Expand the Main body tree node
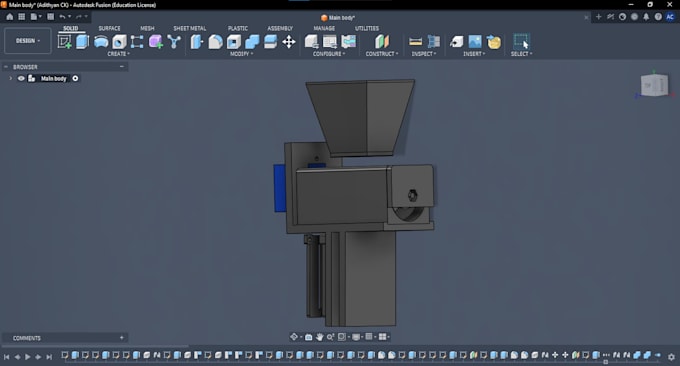The width and height of the screenshot is (680, 366). (x=10, y=78)
